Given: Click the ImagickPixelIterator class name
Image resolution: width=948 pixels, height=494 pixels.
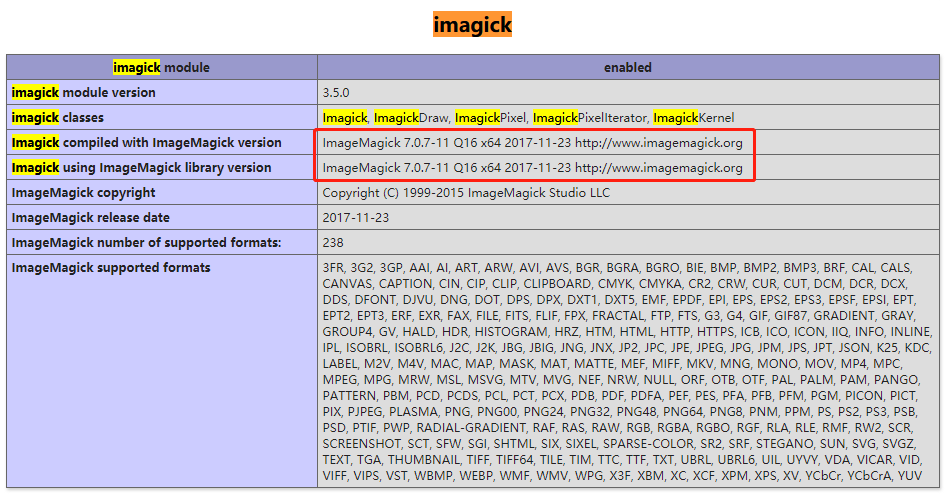Looking at the screenshot, I should click(x=589, y=117).
